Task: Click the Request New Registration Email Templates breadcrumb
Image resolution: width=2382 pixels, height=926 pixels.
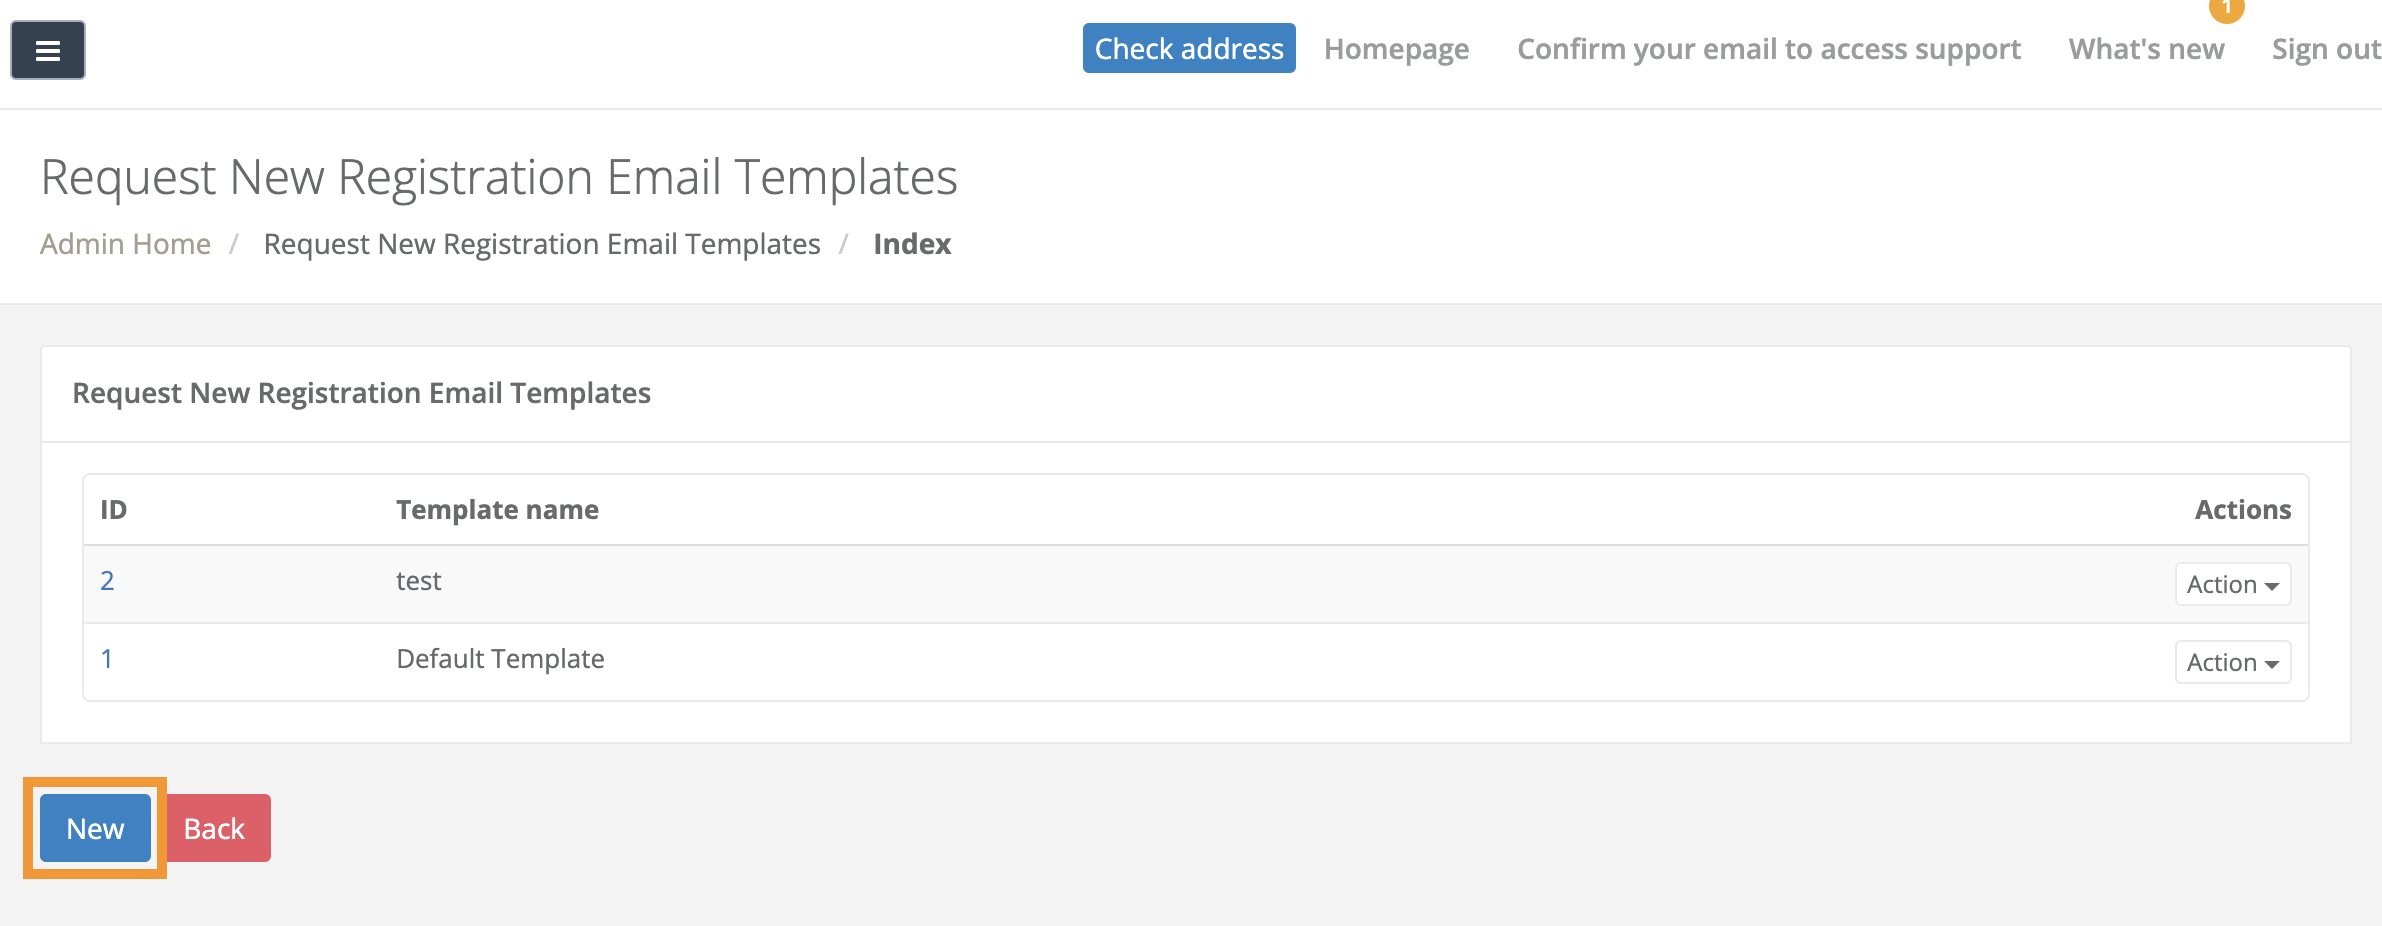Action: 541,244
